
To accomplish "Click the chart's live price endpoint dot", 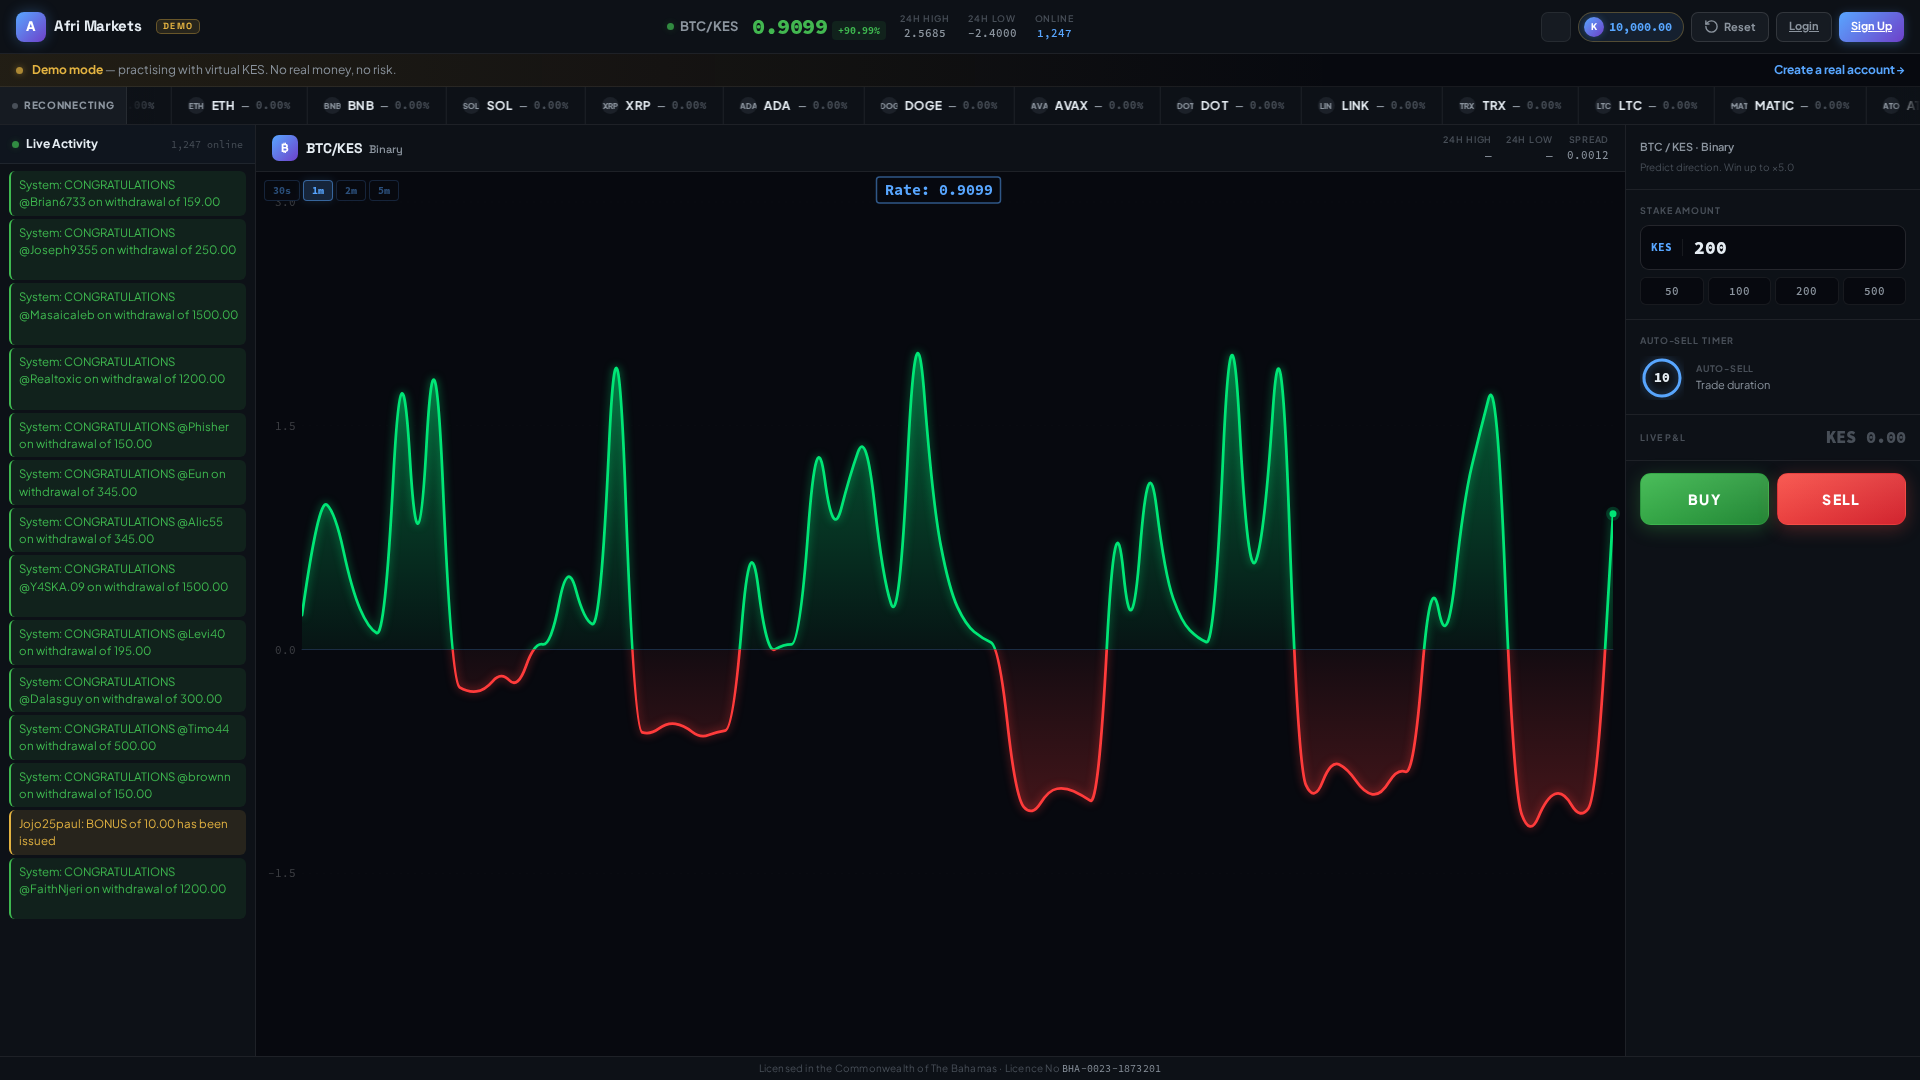I will [x=1612, y=514].
